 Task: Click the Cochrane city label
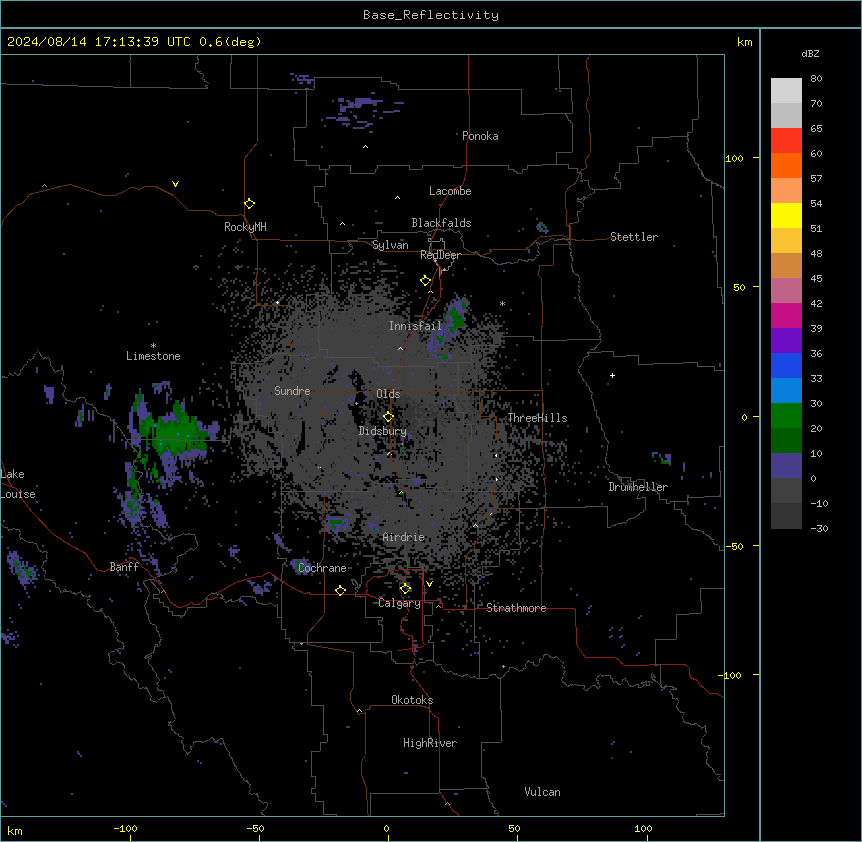click(322, 568)
